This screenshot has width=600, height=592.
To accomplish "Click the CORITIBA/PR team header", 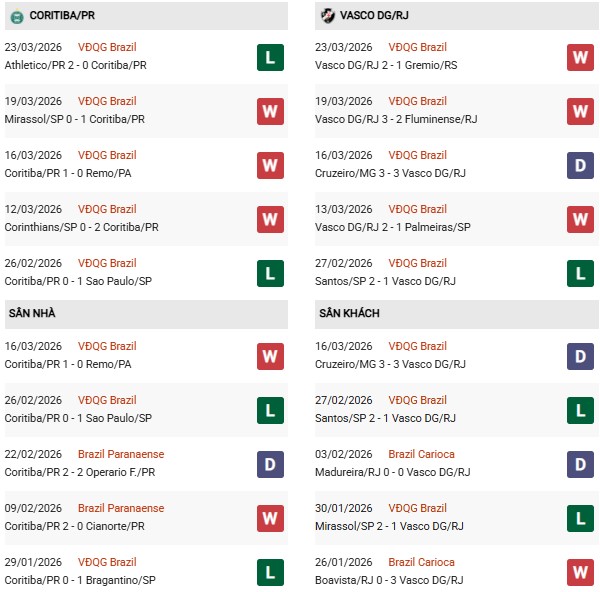I will (x=63, y=16).
